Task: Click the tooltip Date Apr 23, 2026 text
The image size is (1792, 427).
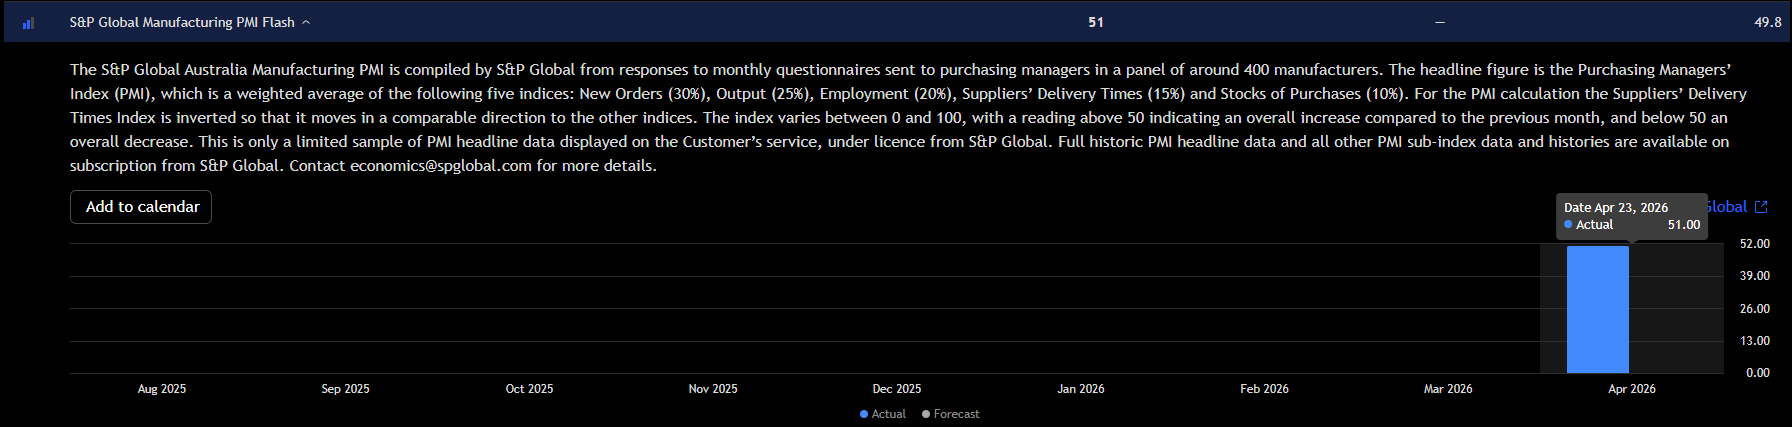Action: (x=1616, y=208)
